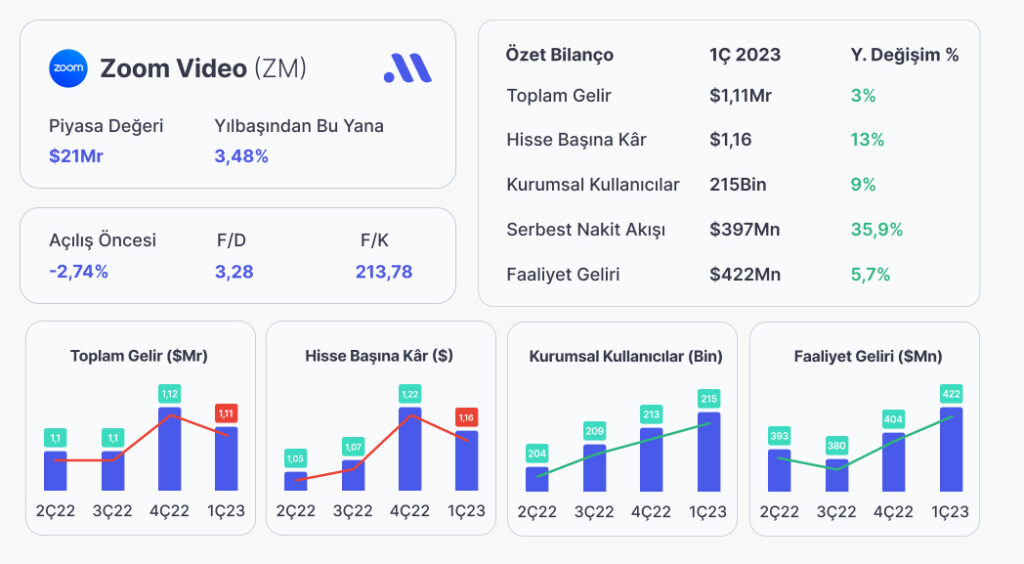Click the F/K label
Viewport: 1024px width, 564px height.
point(374,240)
